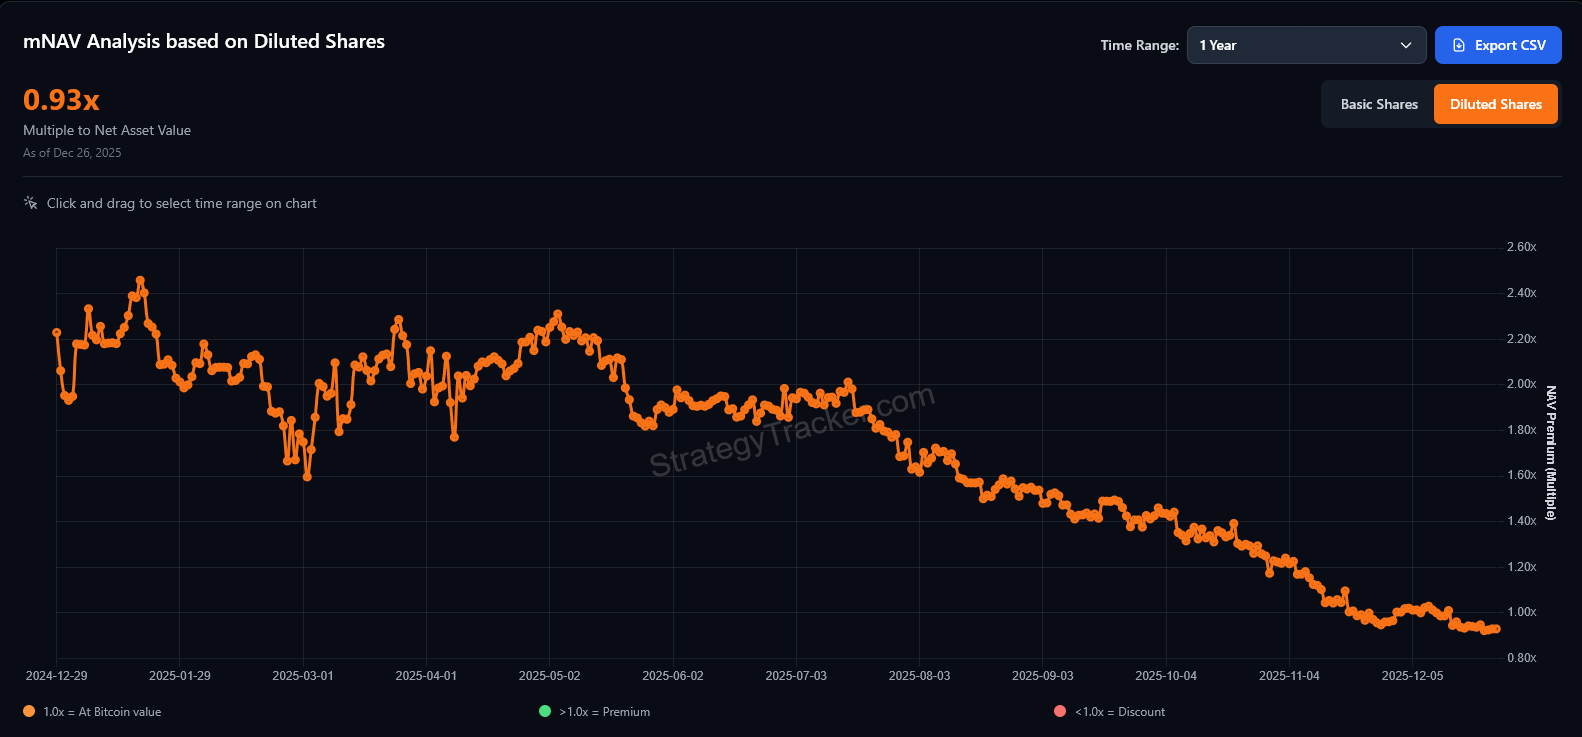Switch to Basic Shares view
Viewport: 1582px width, 737px height.
pyautogui.click(x=1379, y=104)
